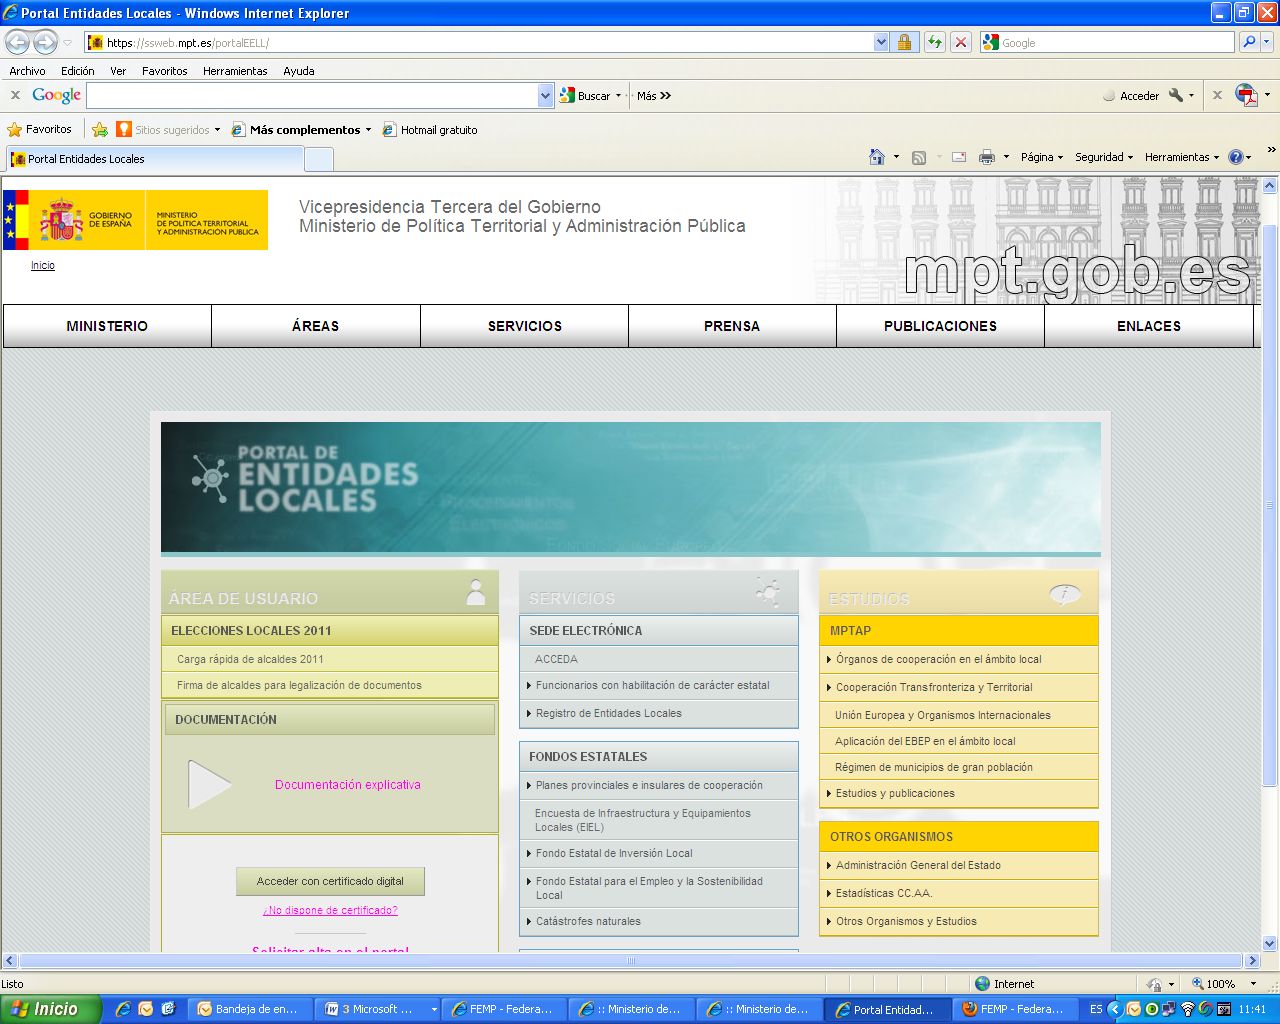
Task: Click the add to favorites bar star icon
Action: [100, 129]
